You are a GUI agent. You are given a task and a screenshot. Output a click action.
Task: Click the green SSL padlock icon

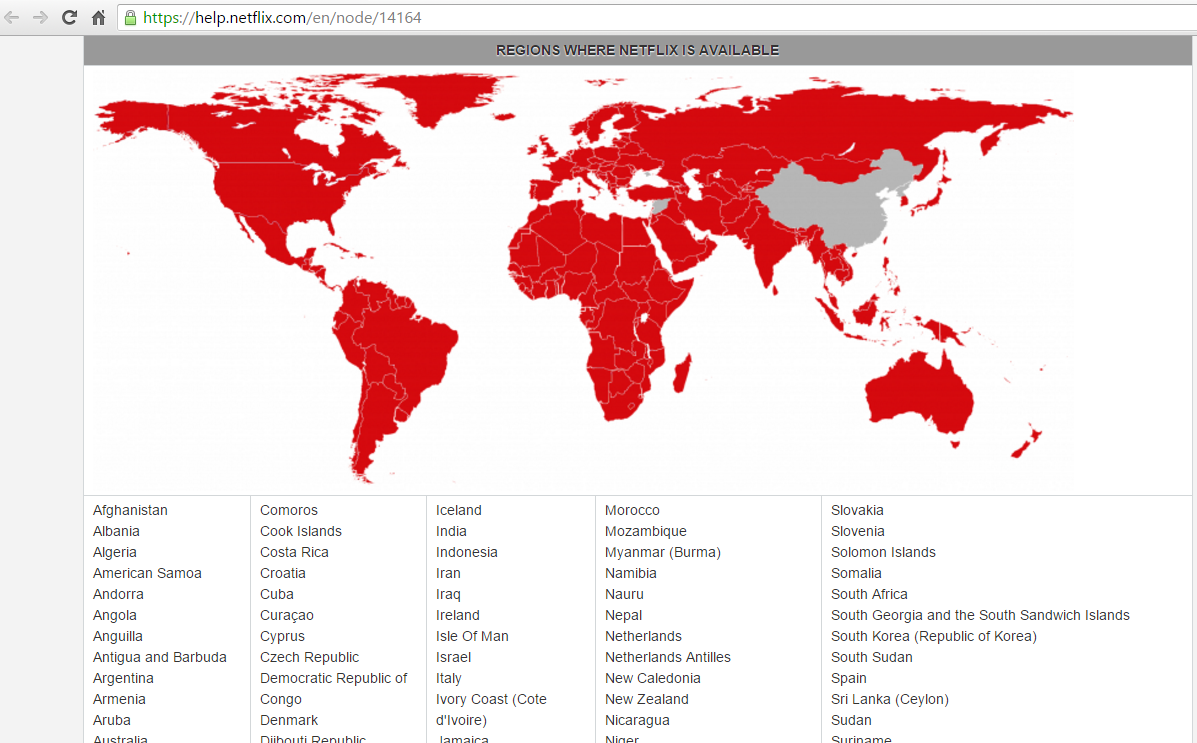130,17
